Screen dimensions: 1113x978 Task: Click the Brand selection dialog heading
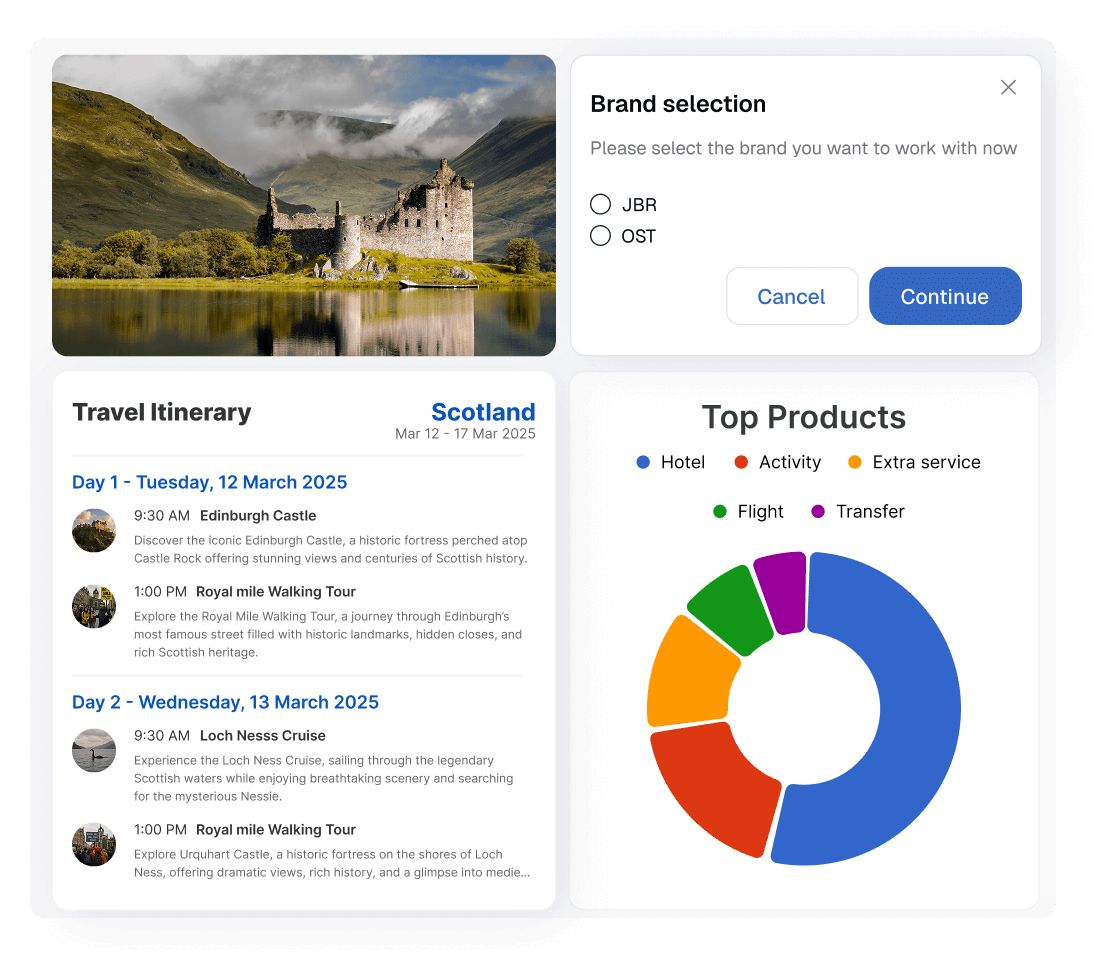(678, 104)
